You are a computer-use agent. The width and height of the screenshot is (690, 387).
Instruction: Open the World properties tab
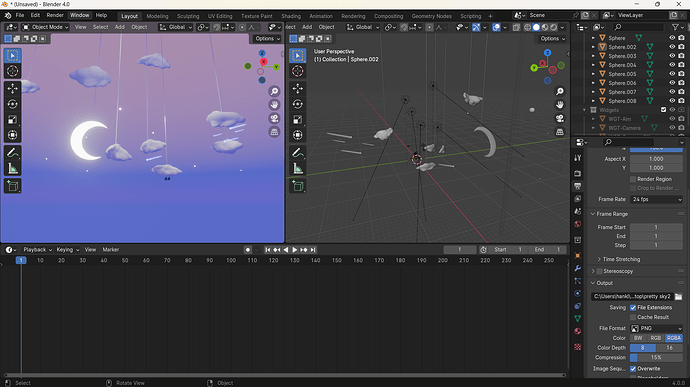[578, 224]
